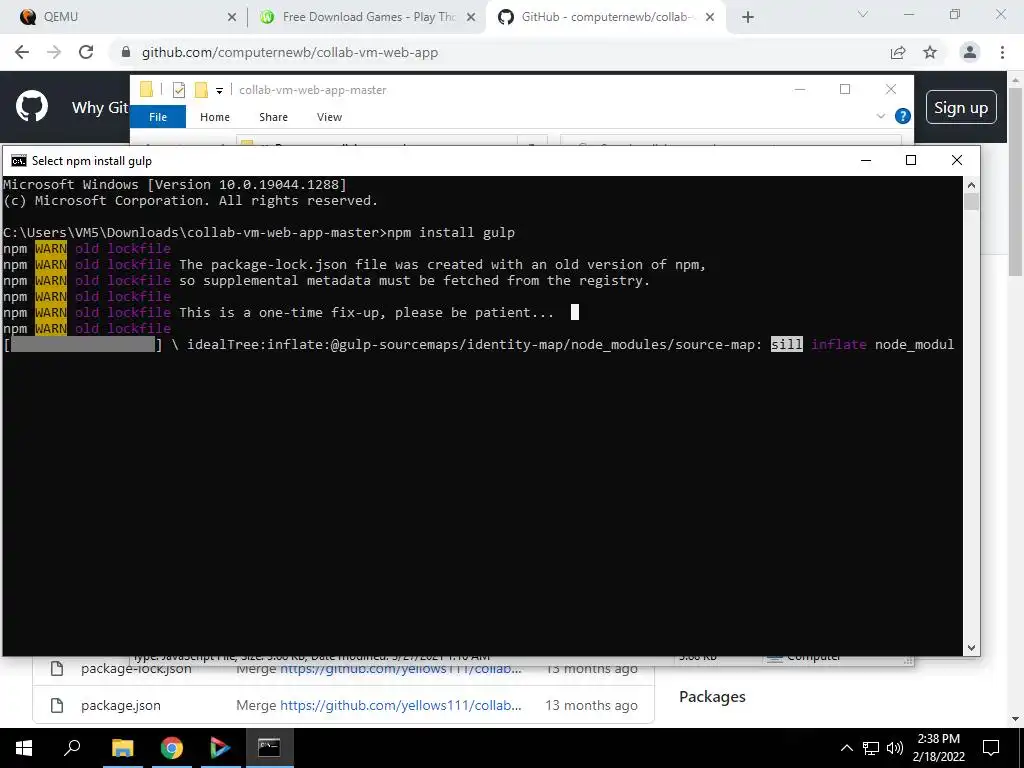Maximize the Explorer window
The height and width of the screenshot is (768, 1024).
click(x=845, y=89)
